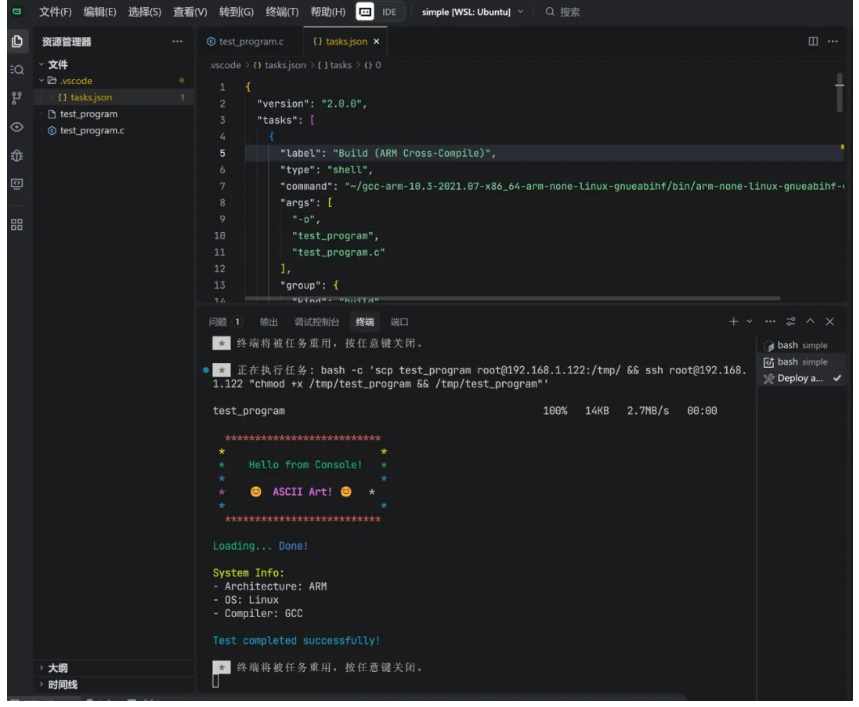Switch to the test_program.c editor tab
Image resolution: width=859 pixels, height=707 pixels.
[x=245, y=42]
